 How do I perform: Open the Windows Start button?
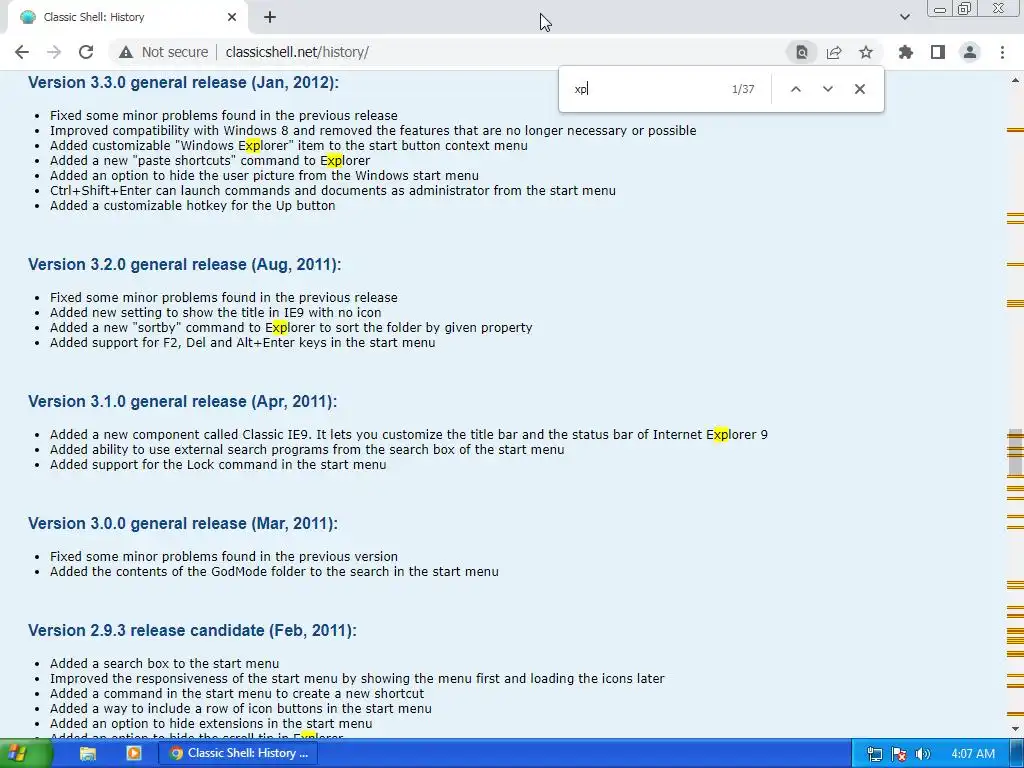26,754
